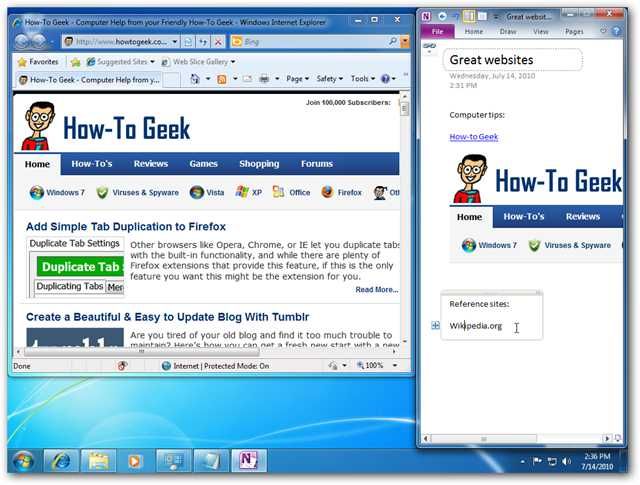
Task: Open Shopping section on the webpage
Action: 259,164
